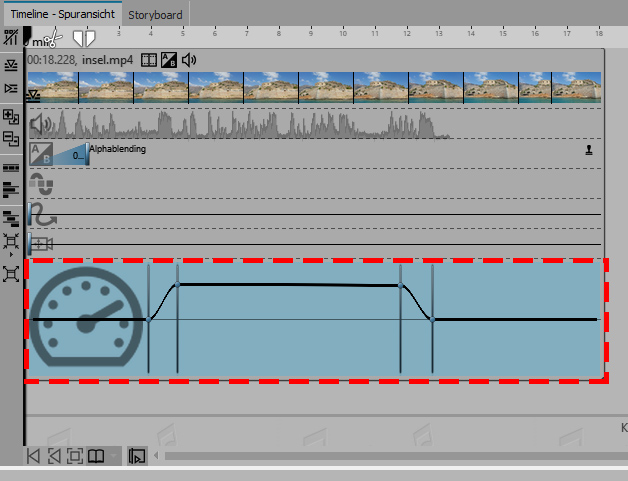
Task: Open the zoom icon with a small arrow
Action: pyautogui.click(x=11, y=244)
